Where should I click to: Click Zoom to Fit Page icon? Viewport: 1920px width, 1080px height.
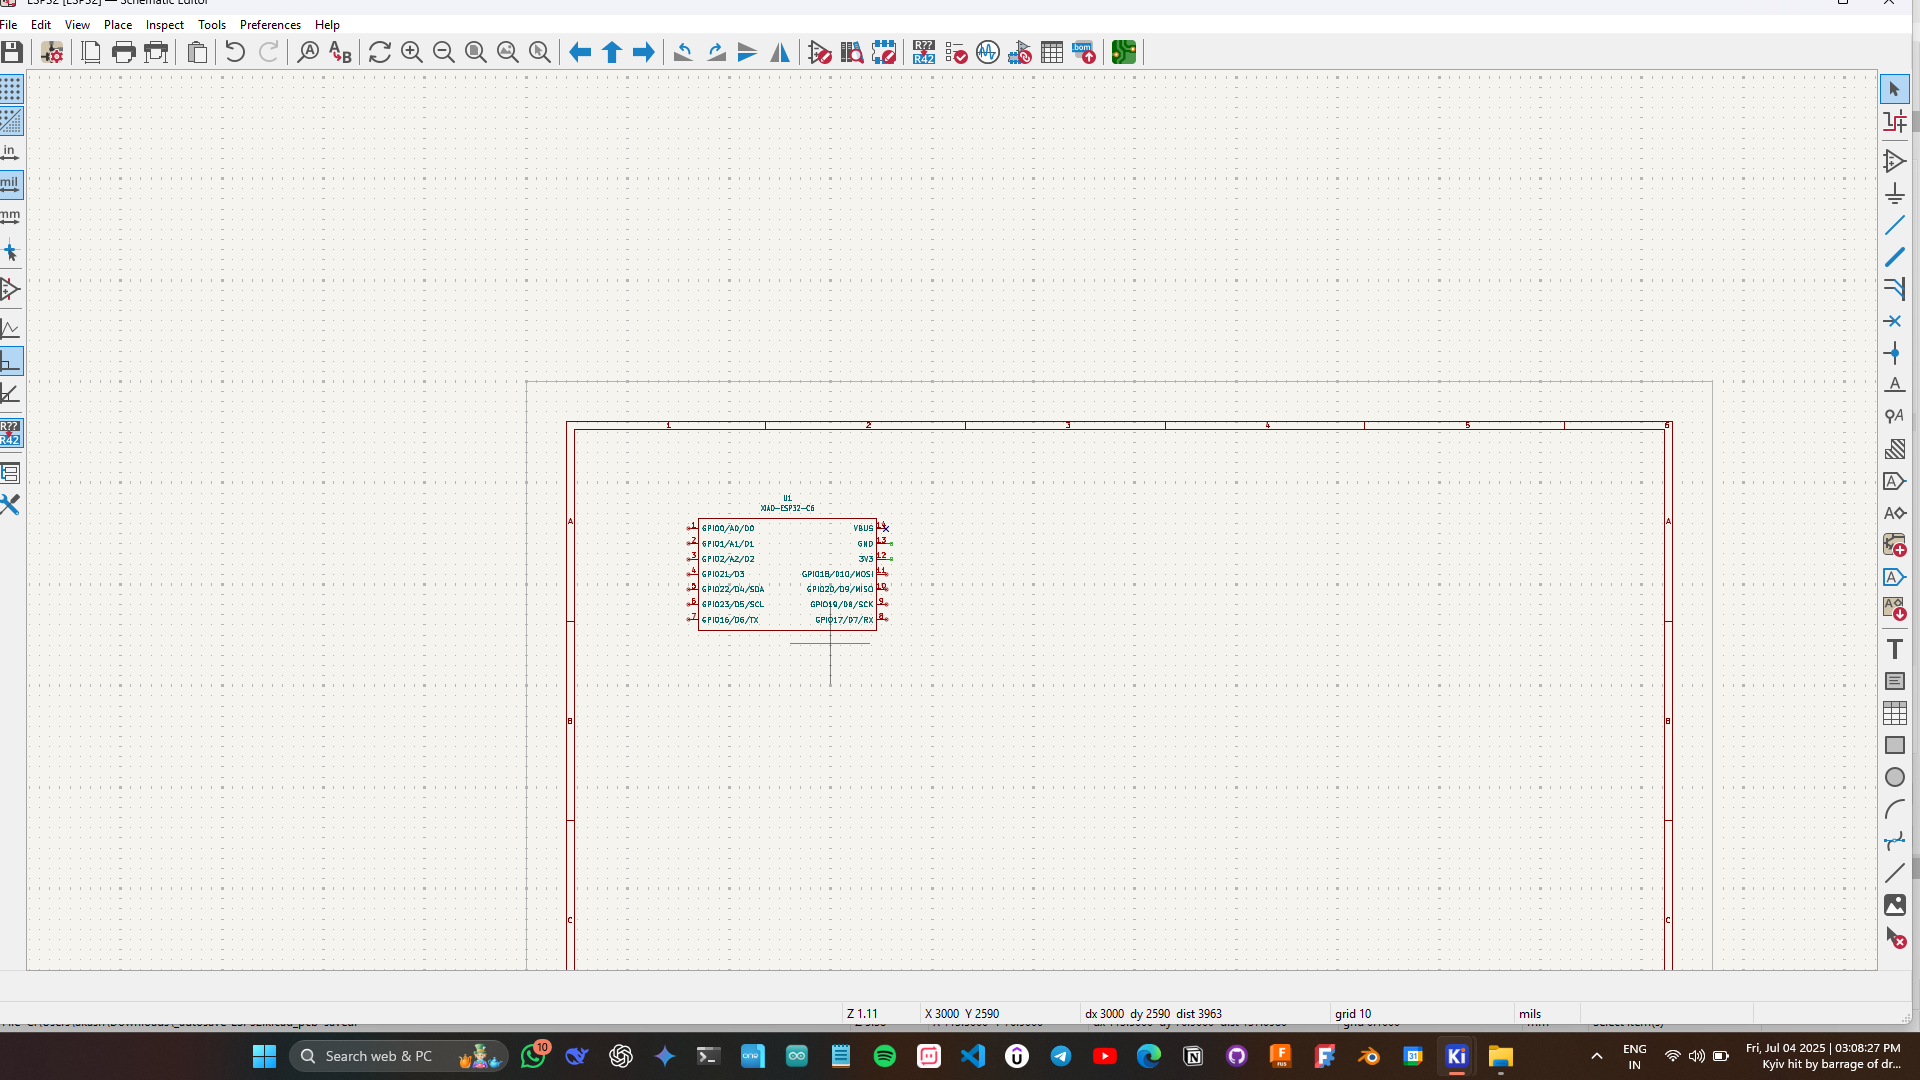tap(476, 52)
